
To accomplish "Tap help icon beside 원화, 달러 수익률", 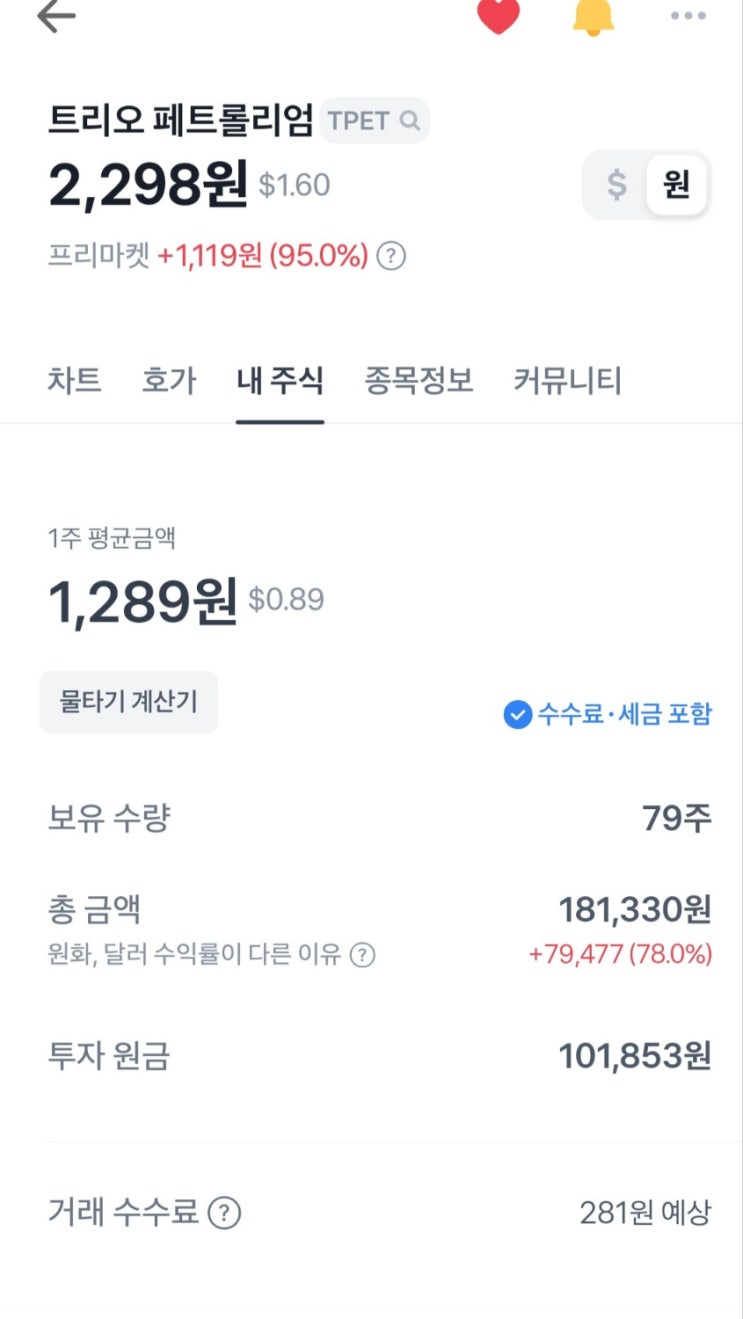I will tap(362, 955).
